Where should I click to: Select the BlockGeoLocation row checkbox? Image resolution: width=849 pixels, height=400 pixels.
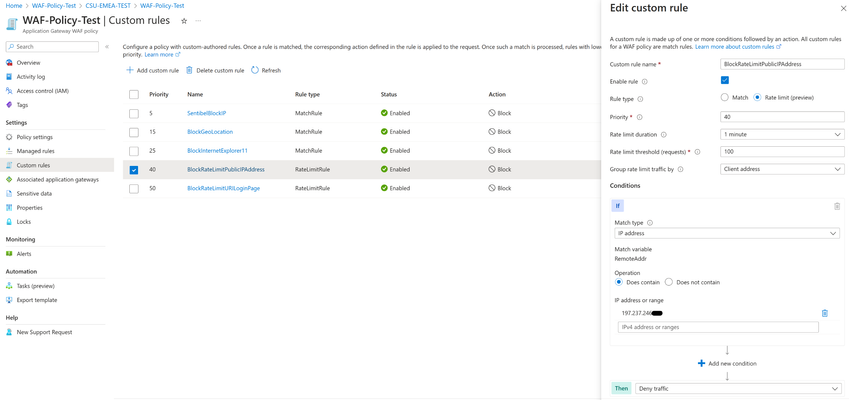coord(134,132)
